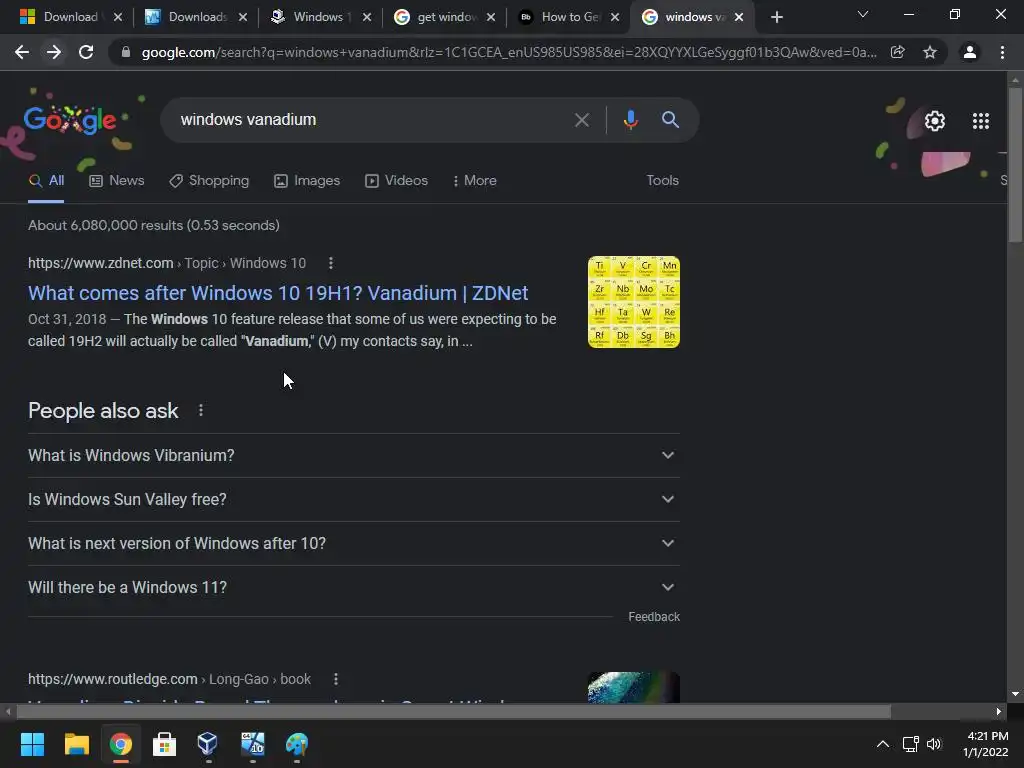Click the Chrome taskbar icon
Image resolution: width=1024 pixels, height=768 pixels.
click(x=121, y=744)
